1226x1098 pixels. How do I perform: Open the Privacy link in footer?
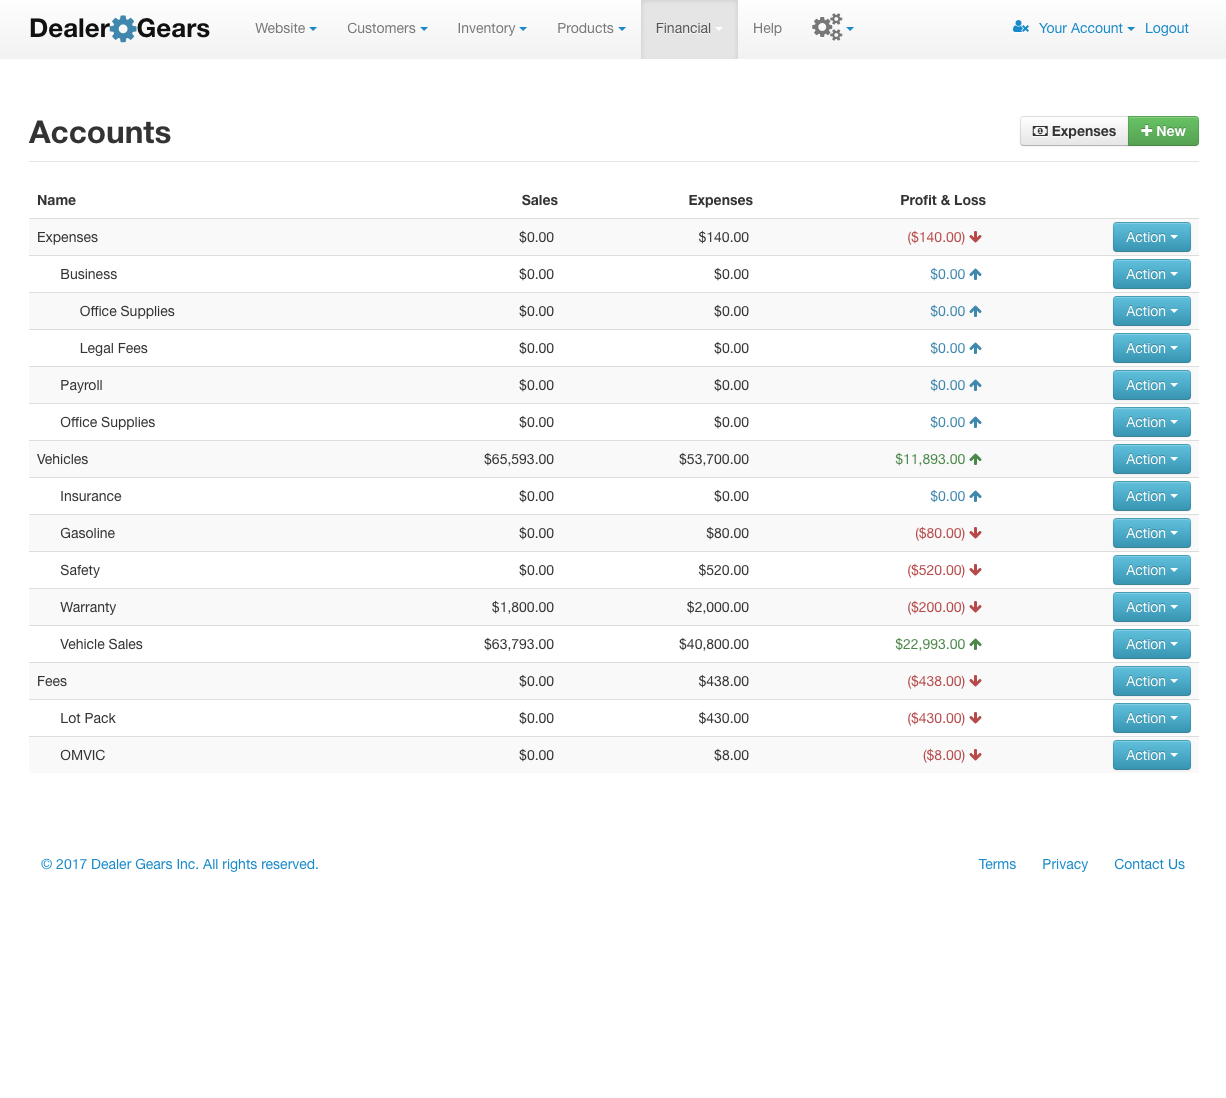[1064, 864]
